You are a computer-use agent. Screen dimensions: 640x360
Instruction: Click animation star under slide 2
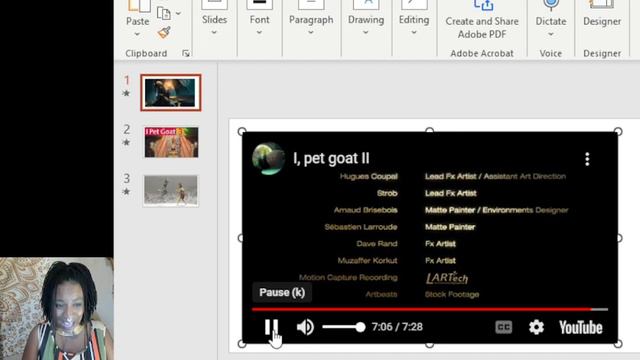(x=127, y=142)
